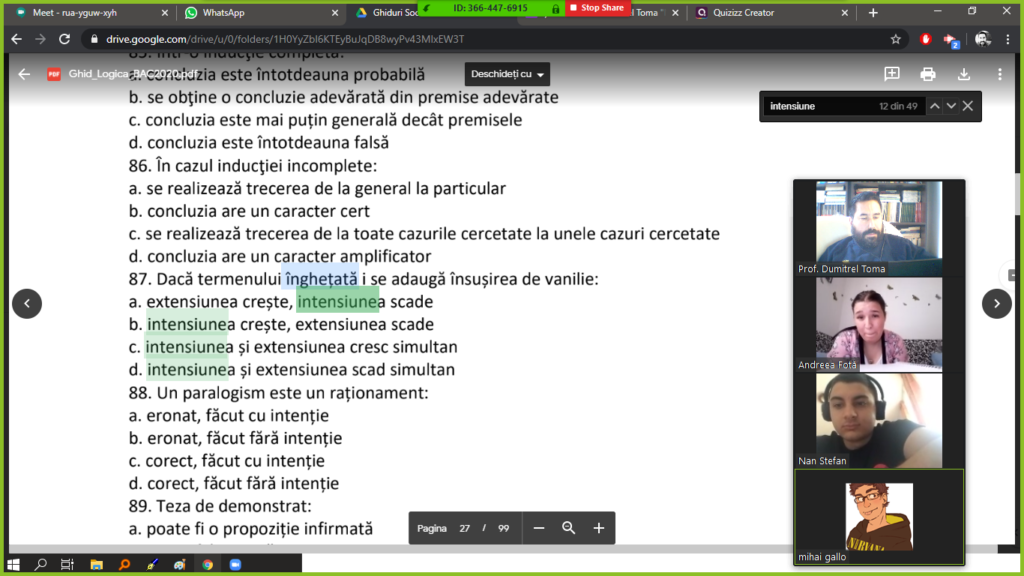
Task: Download the PDF using the download icon
Action: pos(964,74)
